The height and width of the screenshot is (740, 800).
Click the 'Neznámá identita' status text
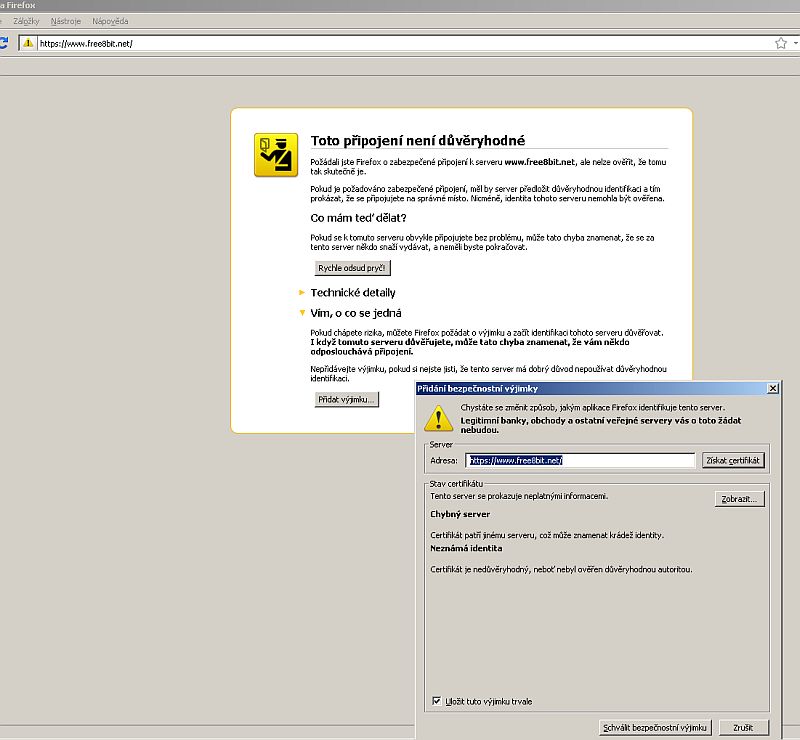tap(466, 548)
